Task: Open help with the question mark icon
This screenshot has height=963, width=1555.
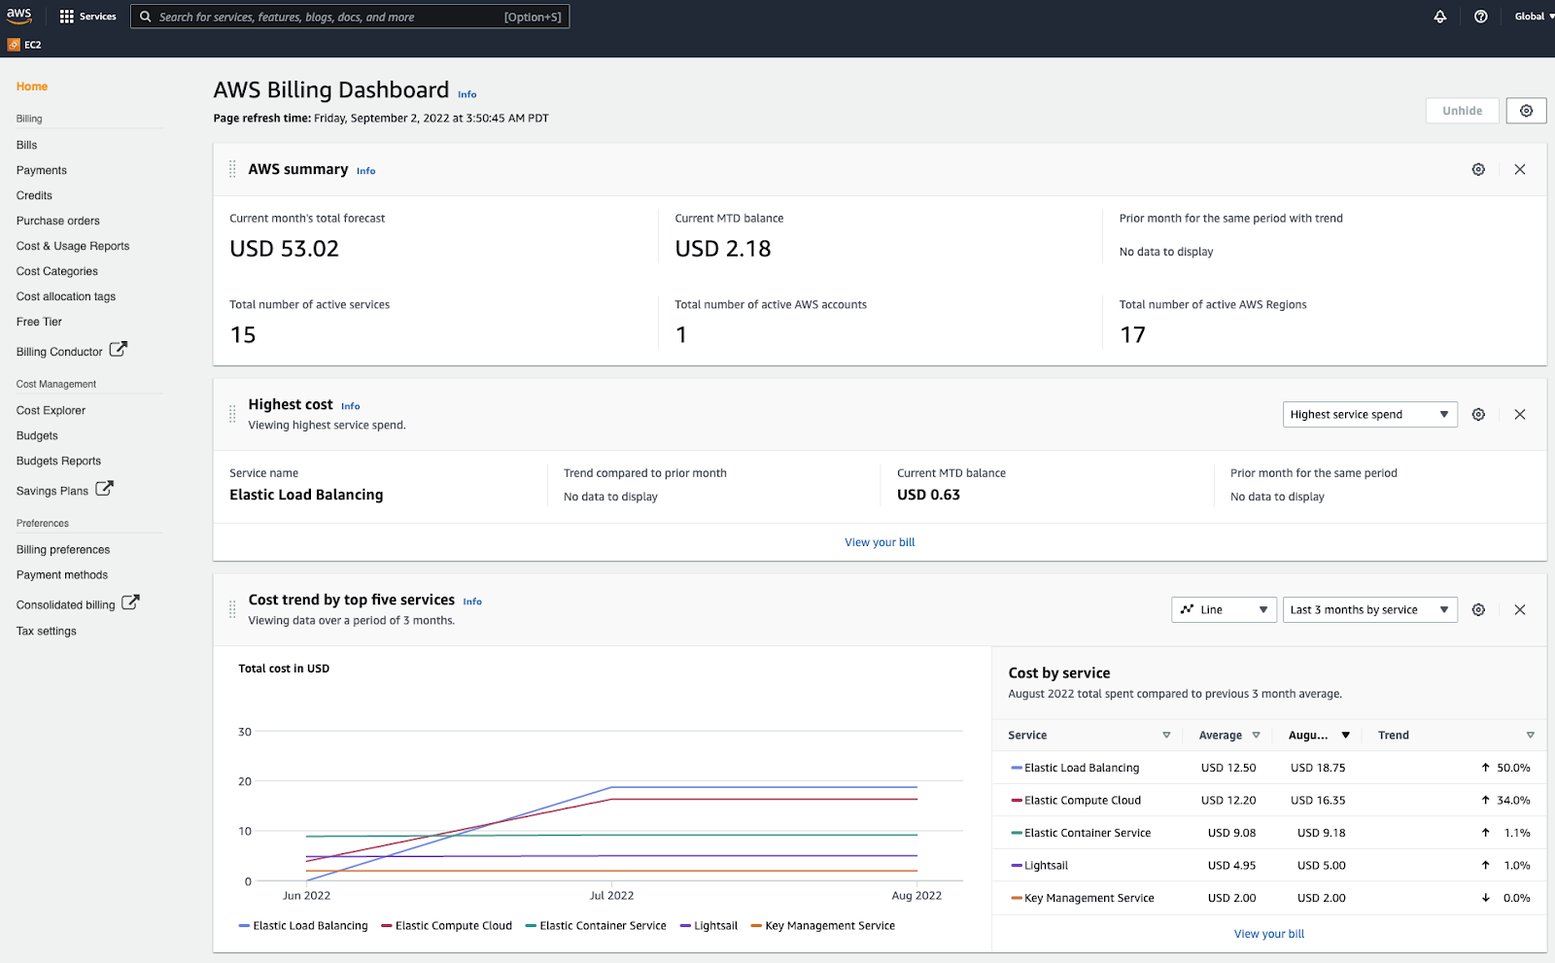Action: (1481, 16)
